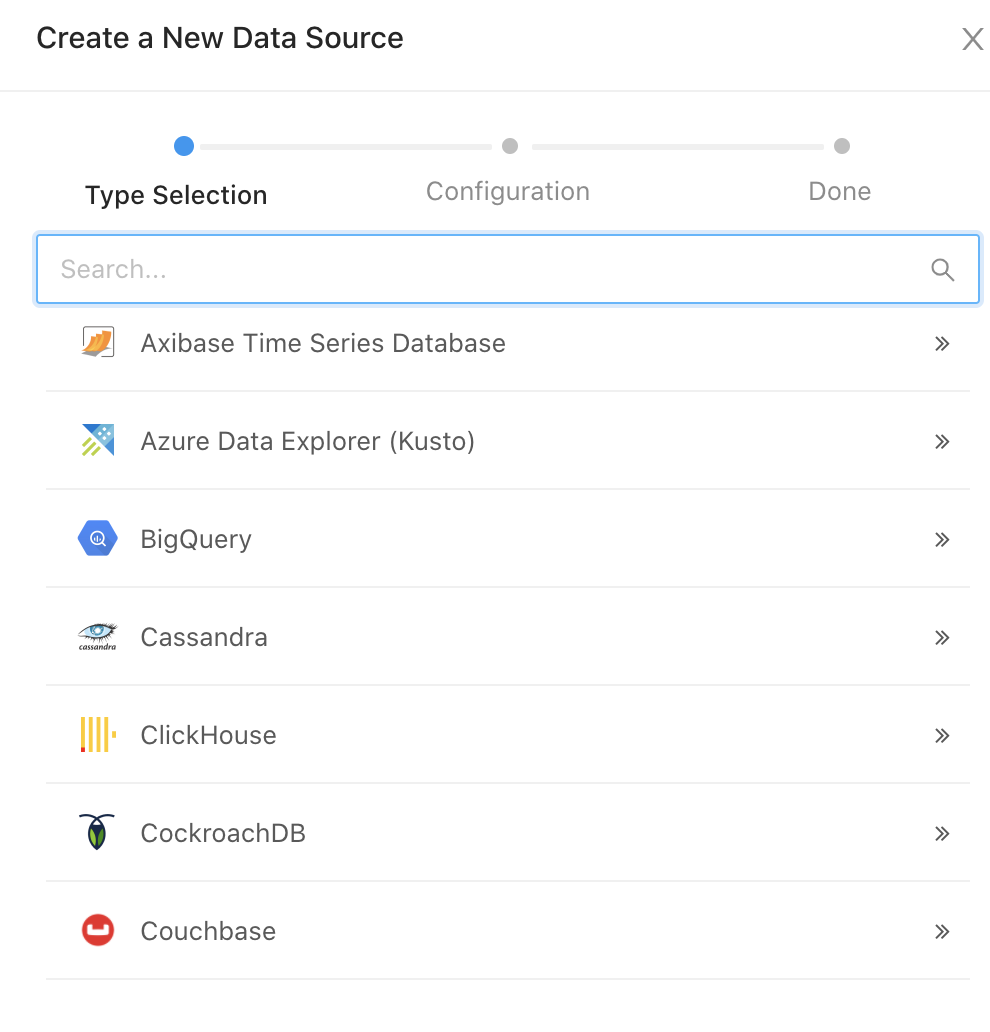Click the red Couchbase logo icon

click(x=98, y=931)
